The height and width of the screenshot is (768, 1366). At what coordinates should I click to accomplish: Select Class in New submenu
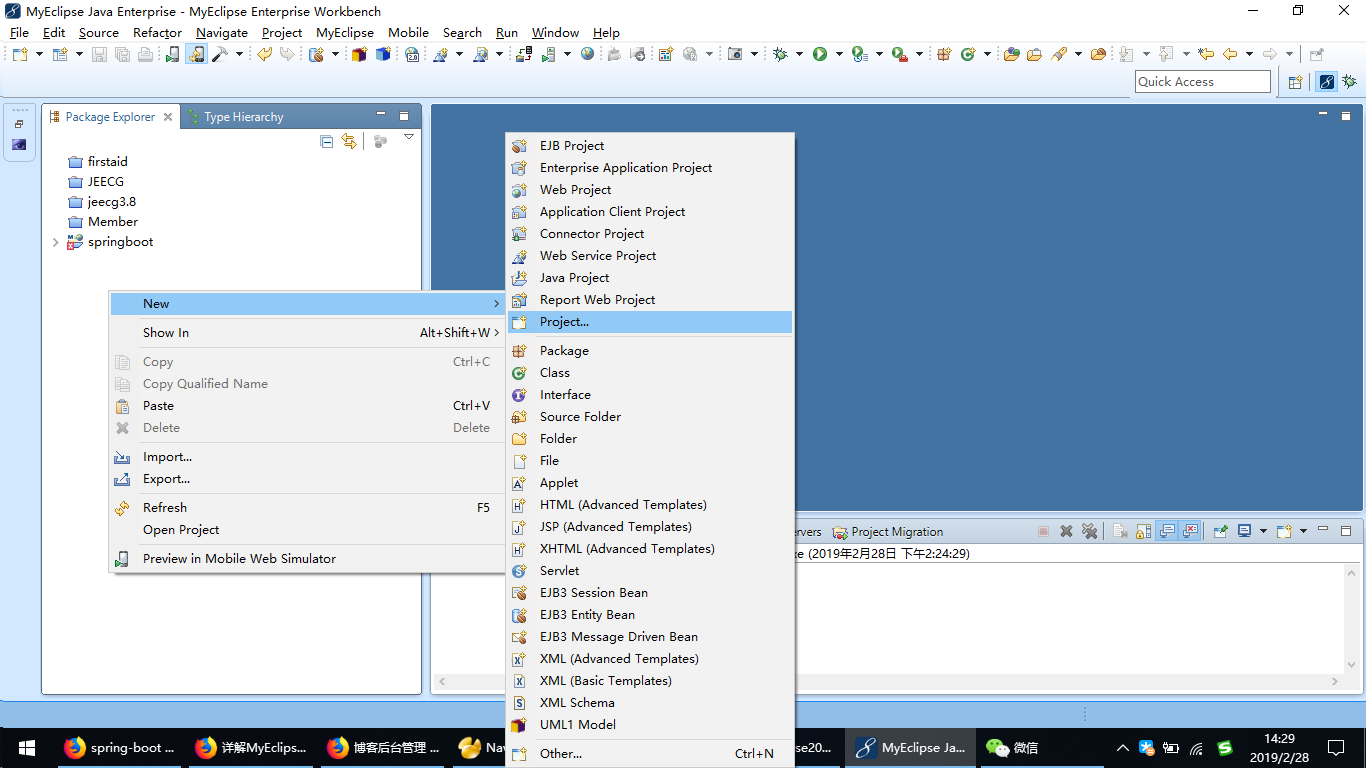tap(650, 373)
